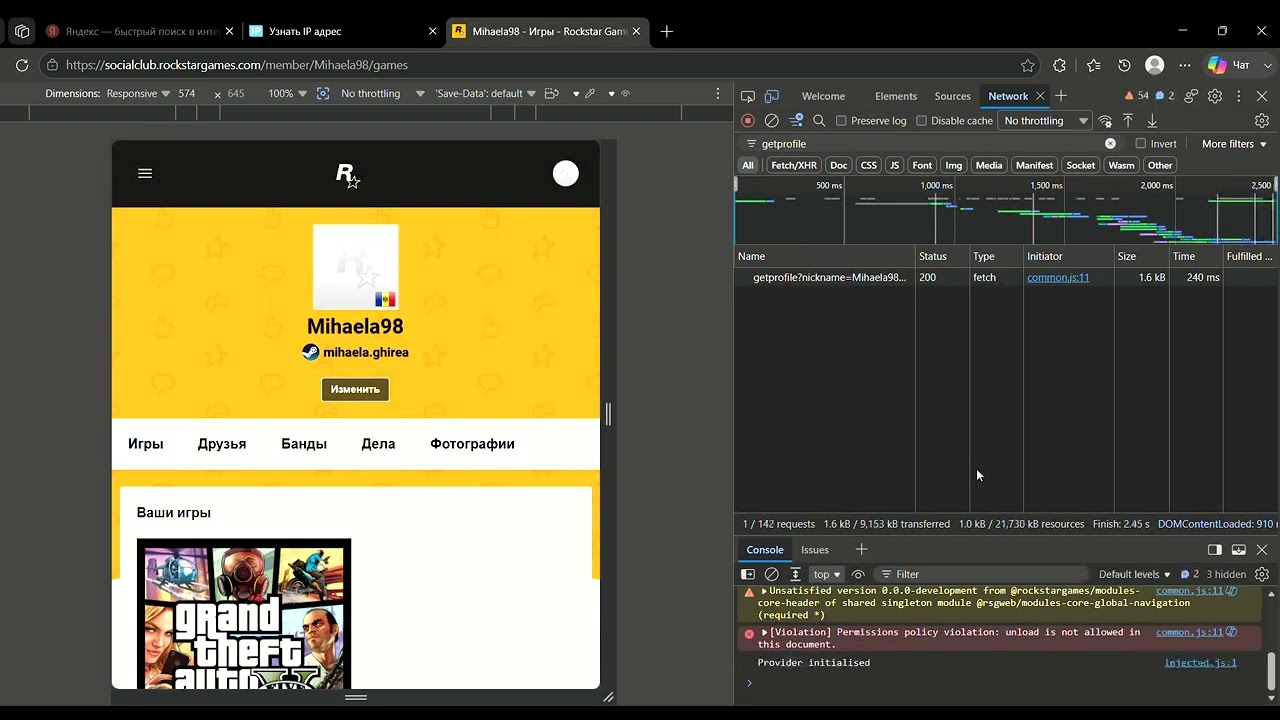Toggle the network filter bar icon
Screen dimensions: 1280x720
tap(796, 121)
